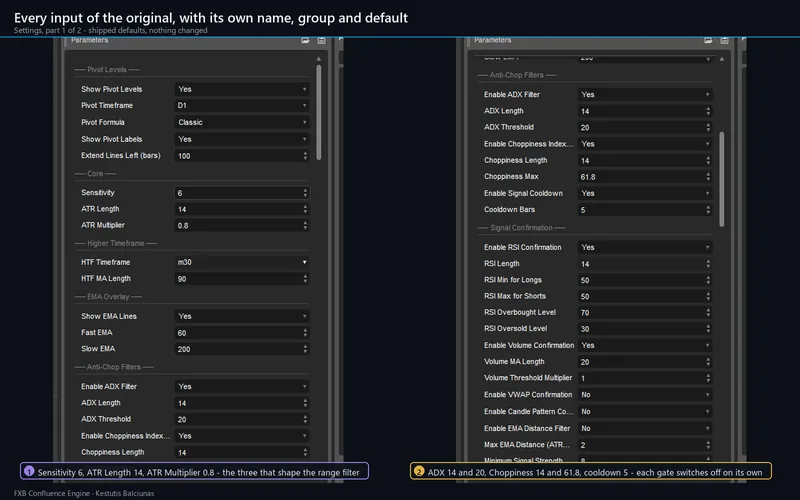Click the ATR Multiplier stepper arrows
The image size is (800, 500).
(305, 226)
